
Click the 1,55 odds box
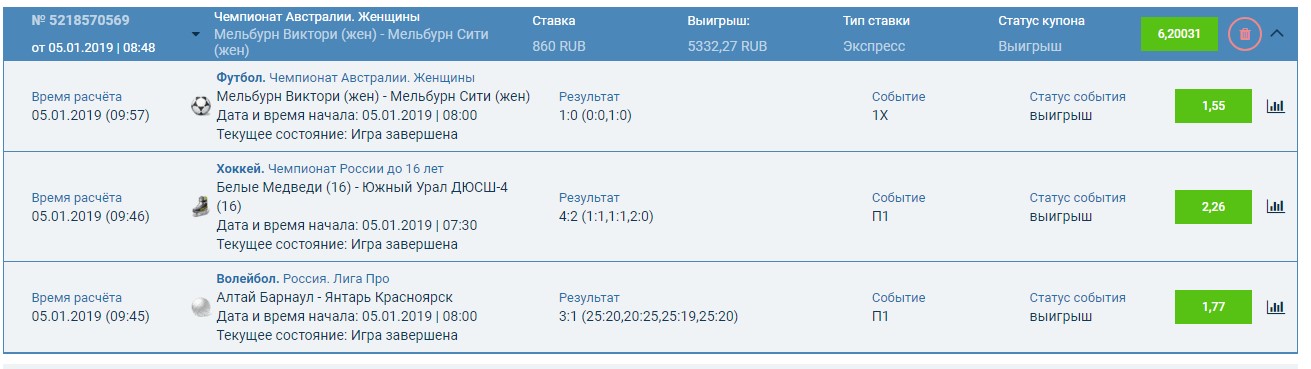pyautogui.click(x=1213, y=106)
